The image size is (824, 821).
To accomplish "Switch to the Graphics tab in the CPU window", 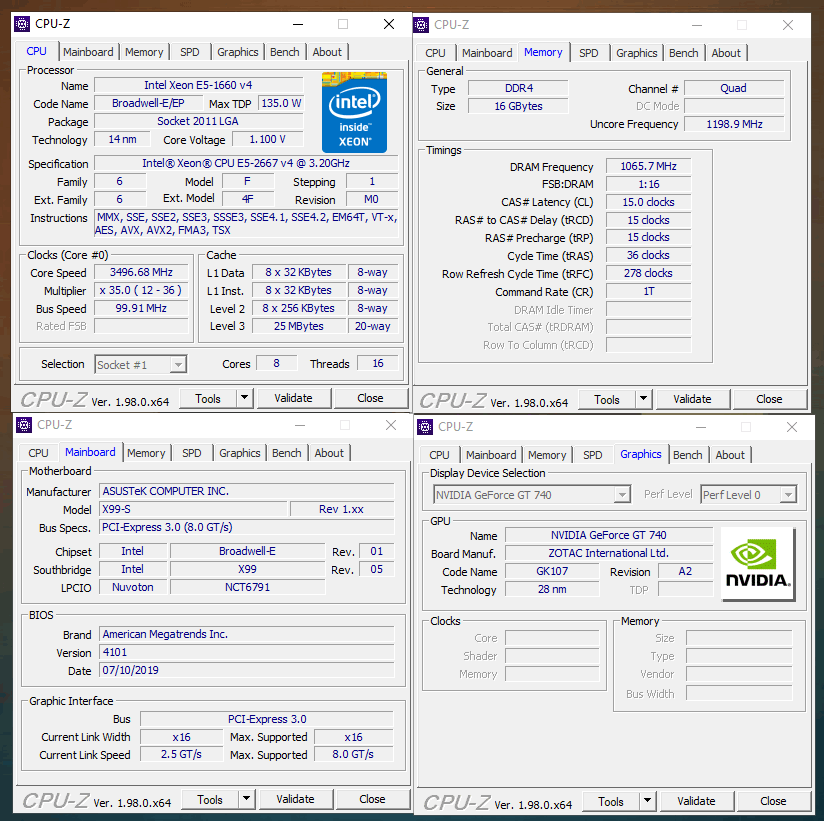I will point(238,52).
